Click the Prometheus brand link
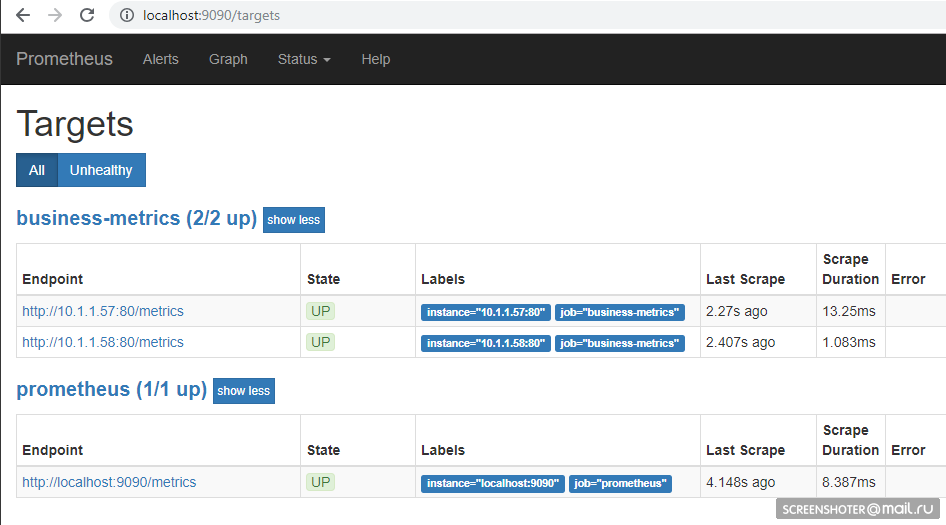 click(64, 59)
